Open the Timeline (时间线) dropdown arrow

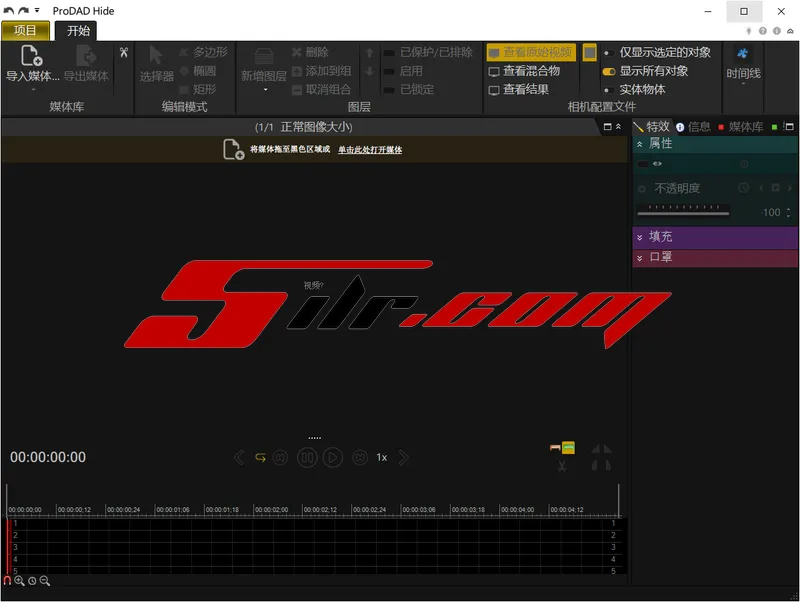point(743,83)
